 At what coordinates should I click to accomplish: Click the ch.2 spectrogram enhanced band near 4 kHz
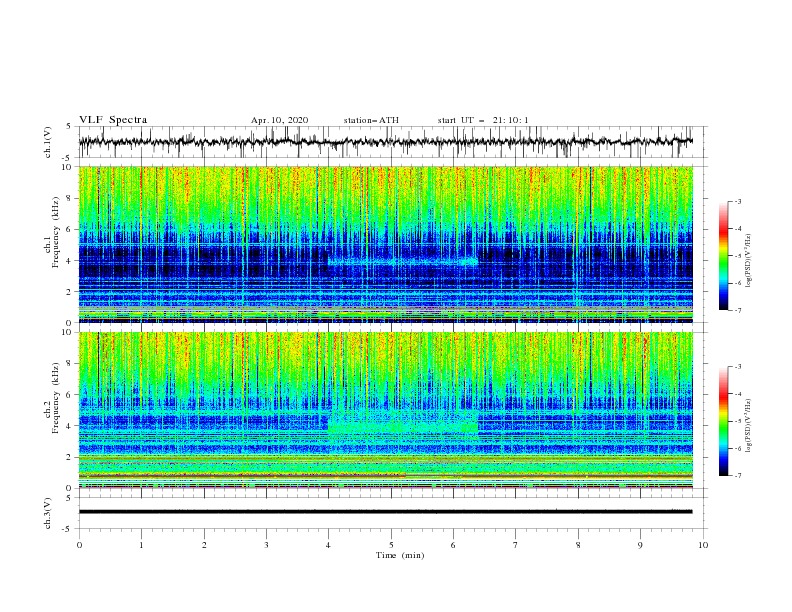click(x=403, y=428)
